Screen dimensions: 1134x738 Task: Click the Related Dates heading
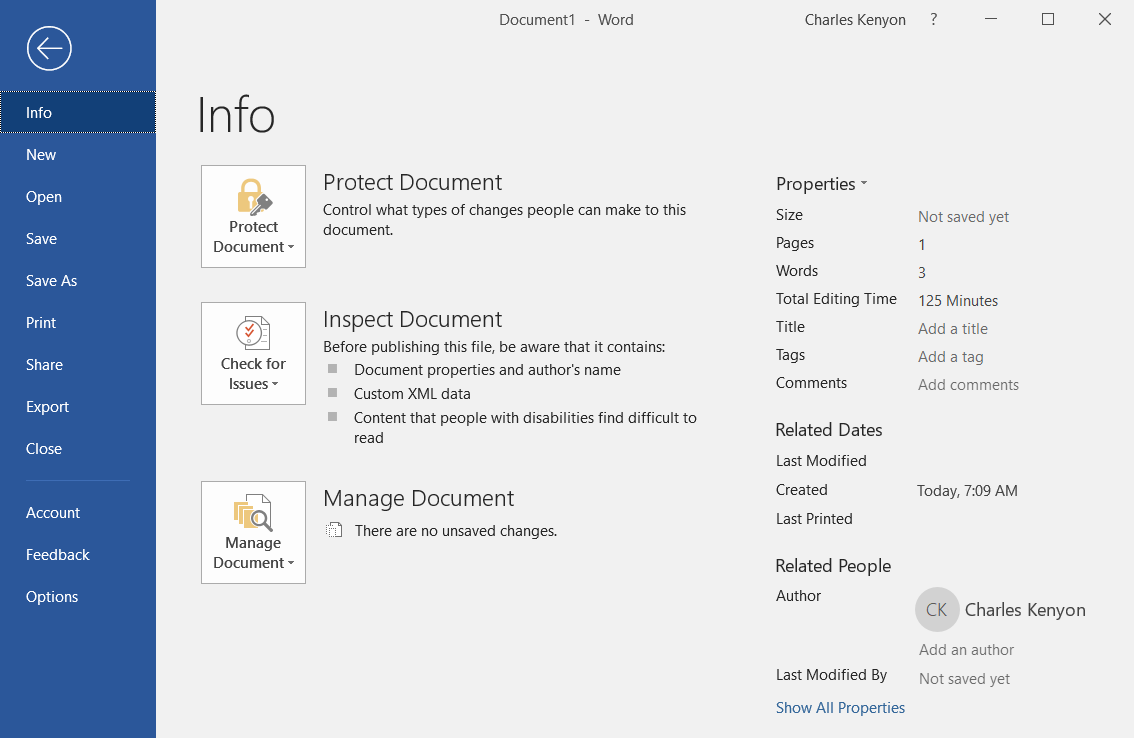coord(829,430)
